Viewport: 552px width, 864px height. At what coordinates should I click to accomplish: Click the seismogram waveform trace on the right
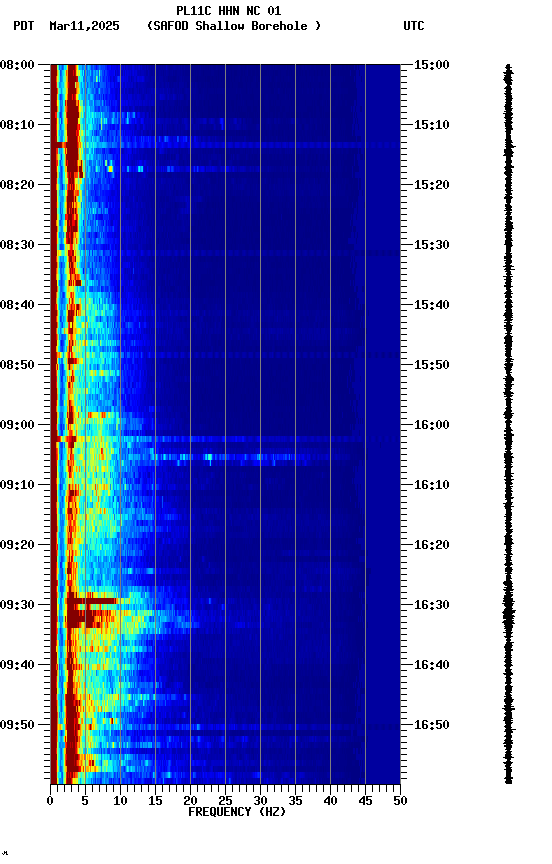(508, 424)
